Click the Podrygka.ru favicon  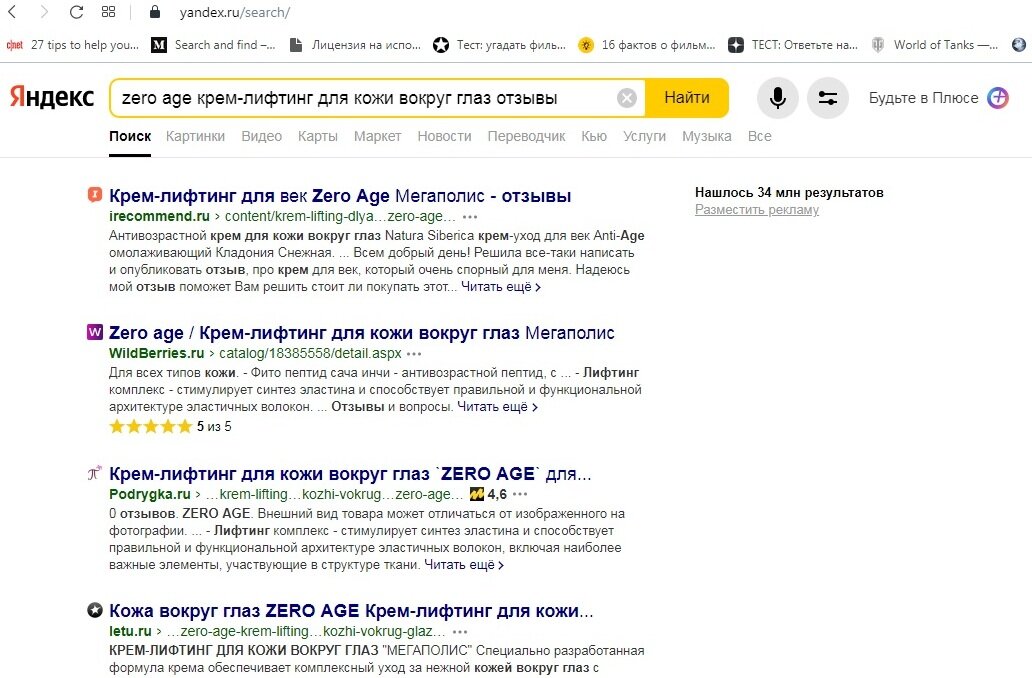(x=95, y=473)
